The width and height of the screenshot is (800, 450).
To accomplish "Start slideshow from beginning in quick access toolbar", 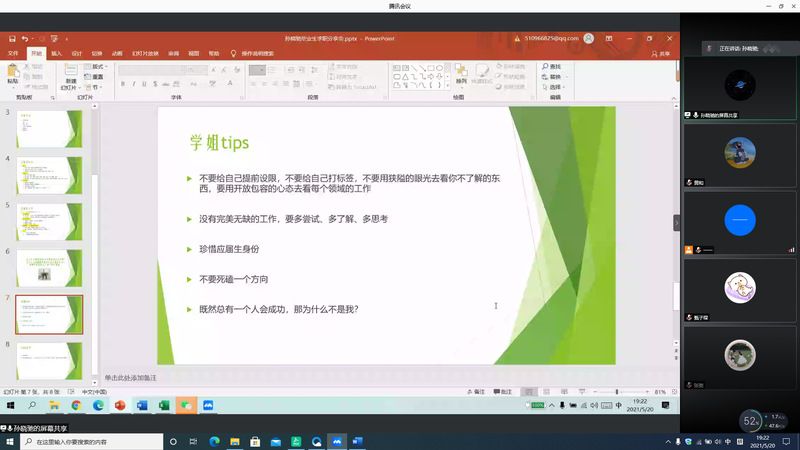I will pos(54,39).
